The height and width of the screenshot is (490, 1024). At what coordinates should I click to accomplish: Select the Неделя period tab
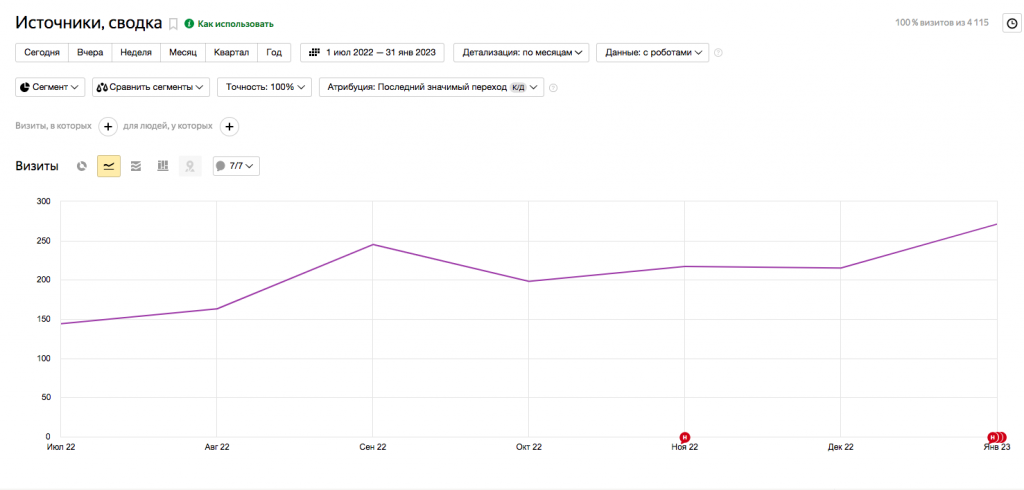click(x=136, y=53)
